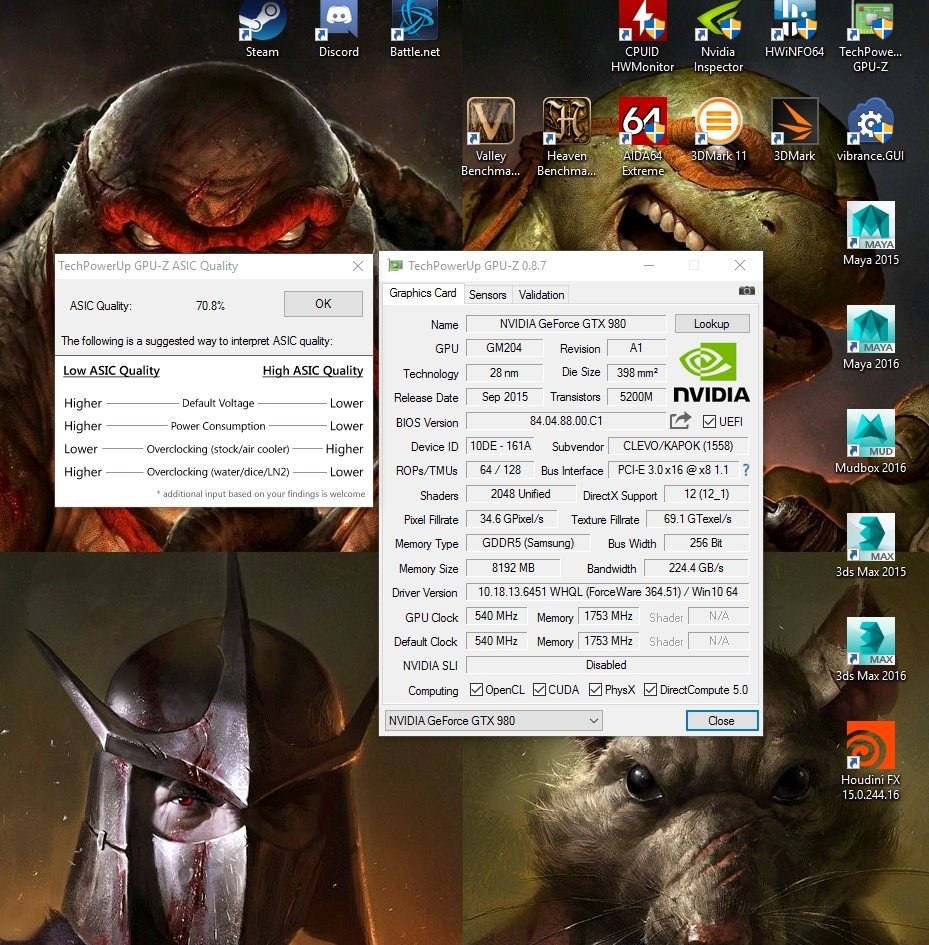Screen dimensions: 929x945
Task: Open 3ds Max 2016 shortcut
Action: coord(870,650)
